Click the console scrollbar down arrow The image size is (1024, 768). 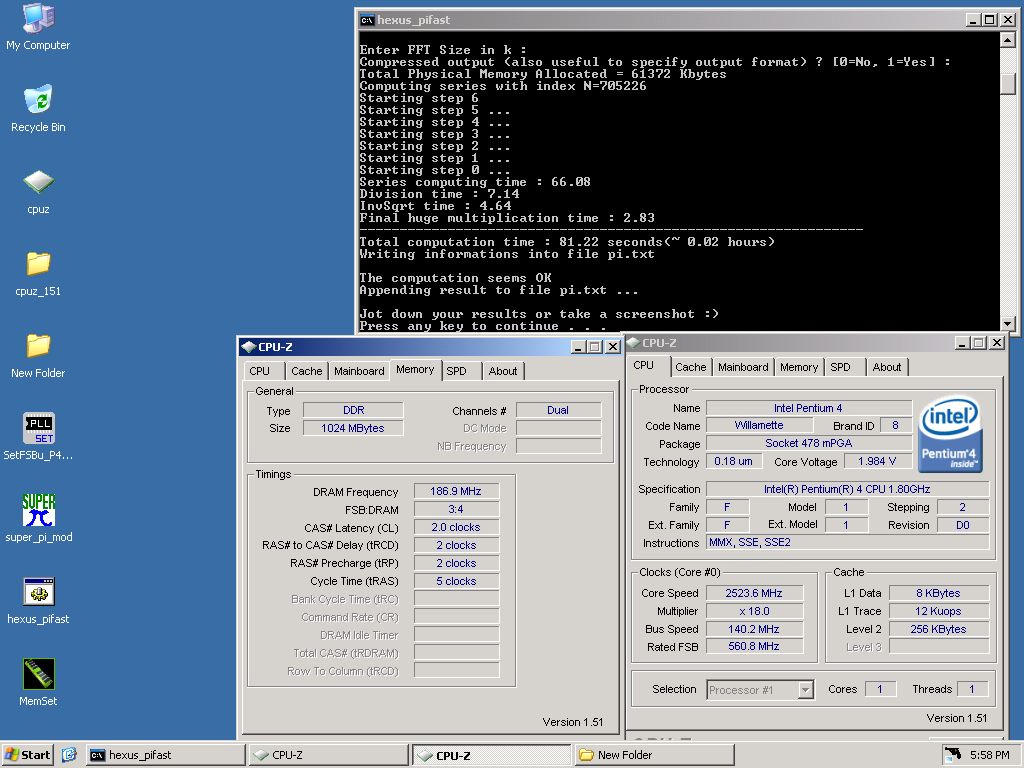[1008, 323]
